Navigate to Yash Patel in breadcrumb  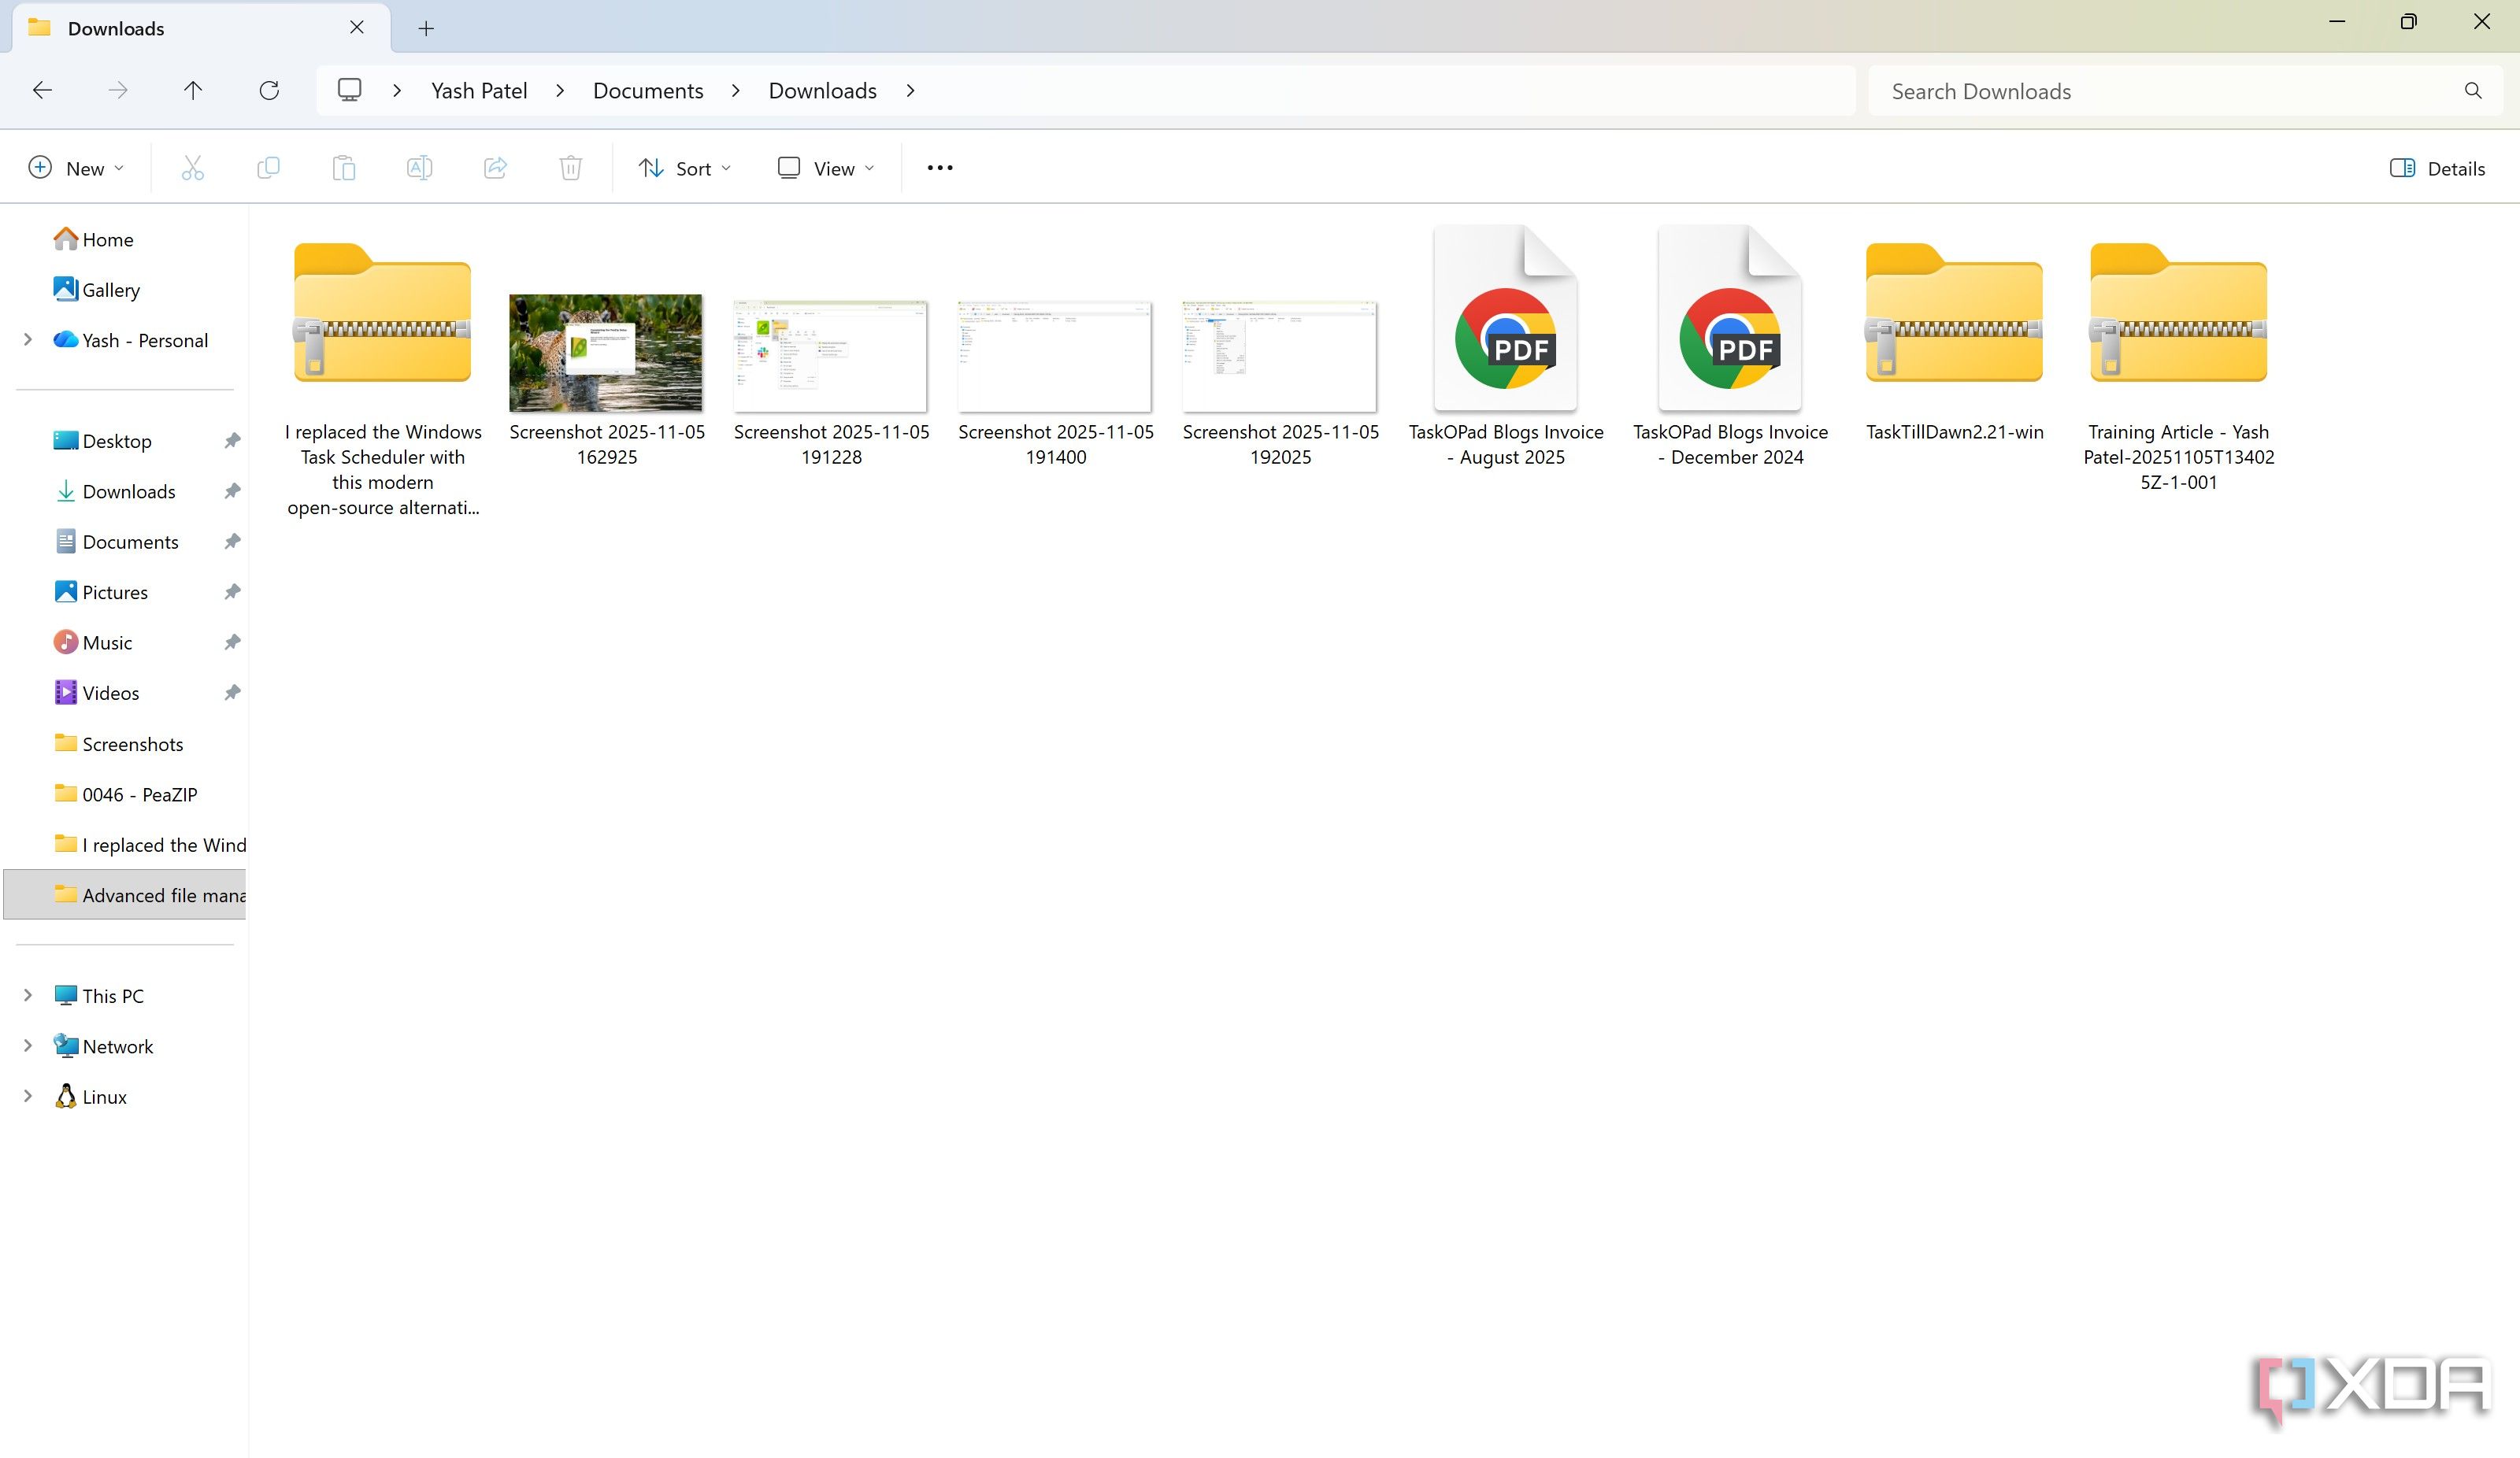point(479,91)
